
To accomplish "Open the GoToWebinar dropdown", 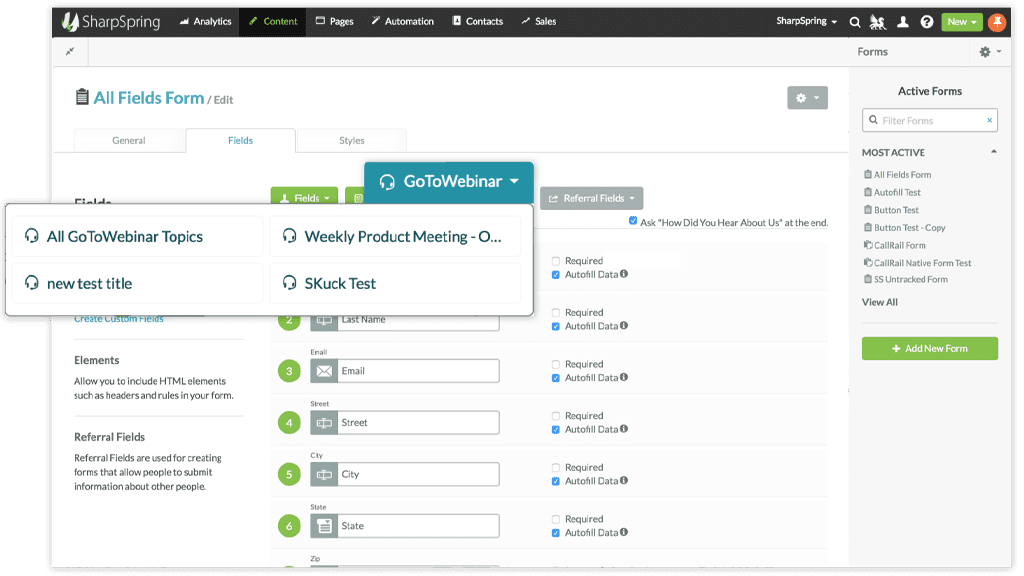I will [x=449, y=182].
